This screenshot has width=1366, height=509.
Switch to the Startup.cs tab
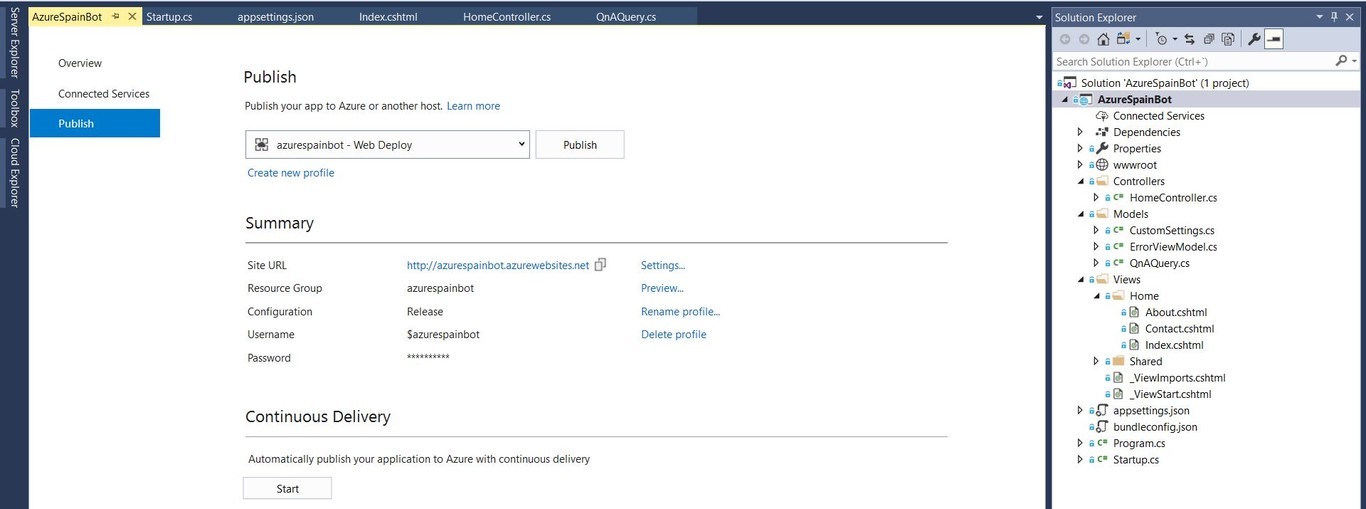pyautogui.click(x=169, y=17)
